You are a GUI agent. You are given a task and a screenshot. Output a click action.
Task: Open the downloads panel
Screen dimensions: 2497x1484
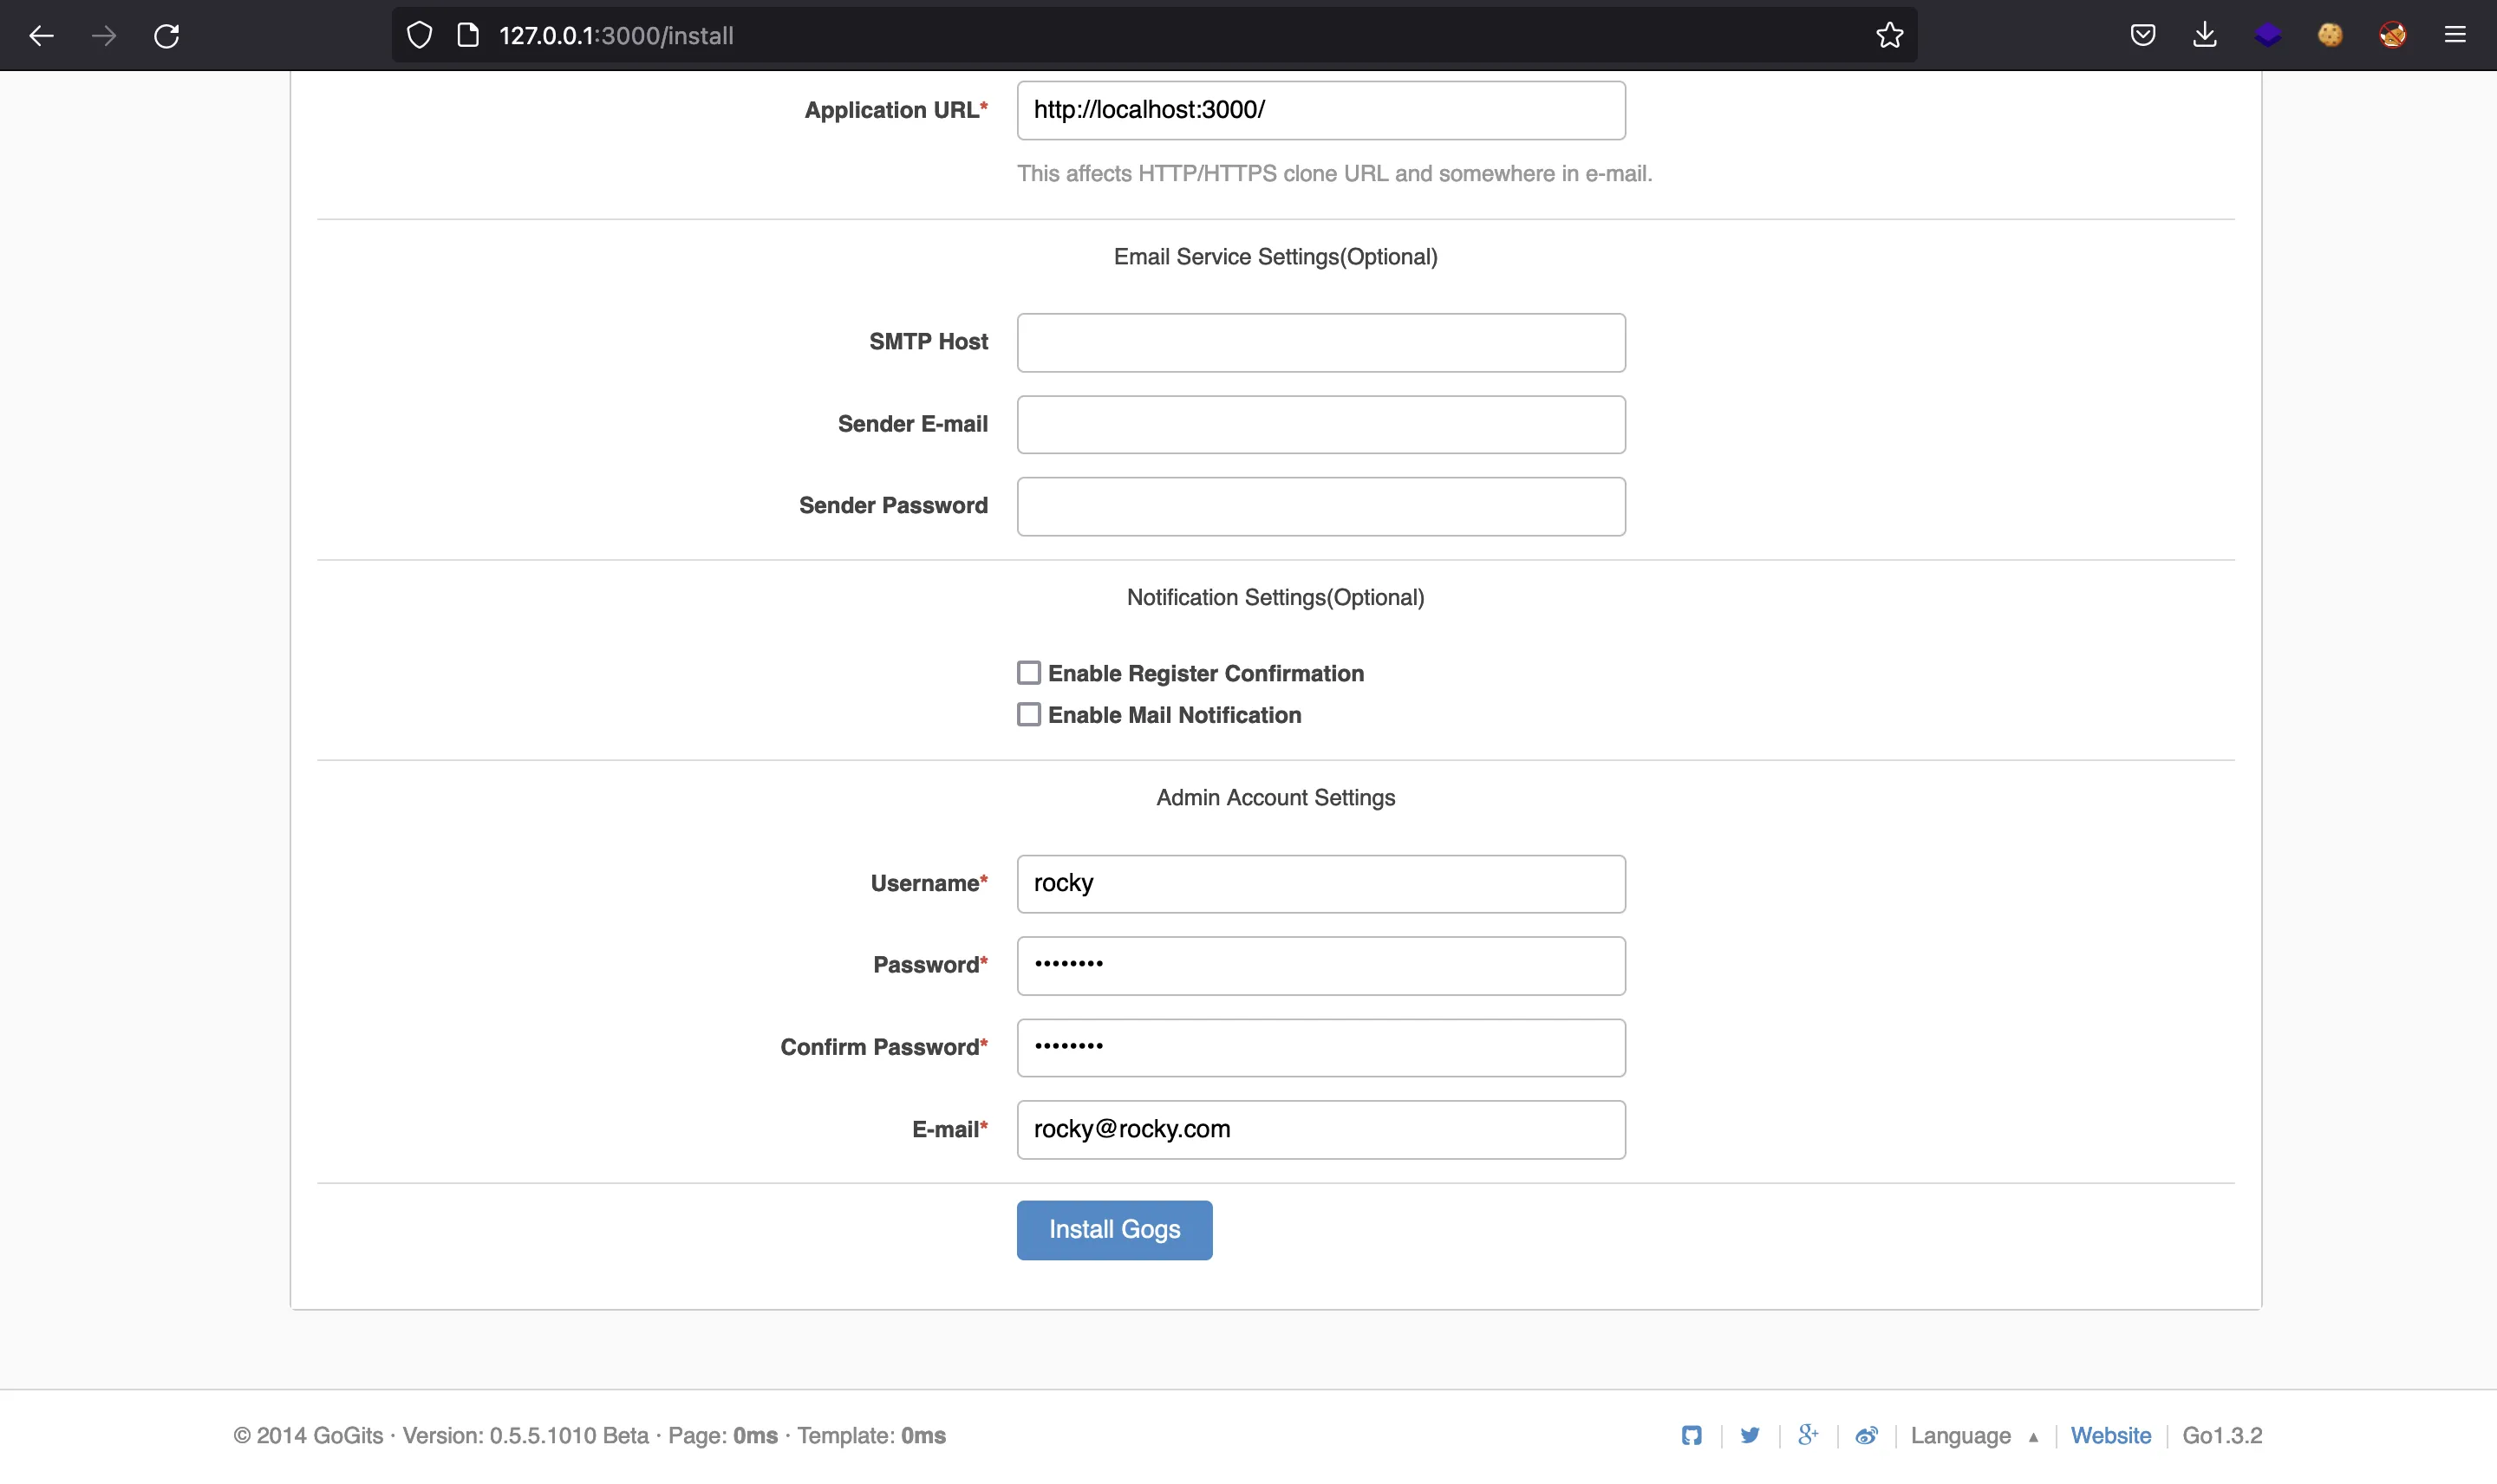point(2205,35)
